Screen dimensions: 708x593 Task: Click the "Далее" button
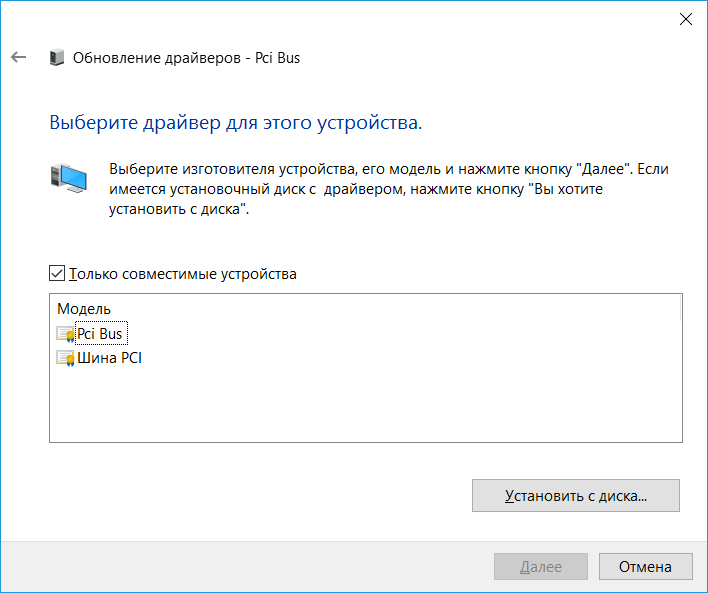pyautogui.click(x=541, y=567)
